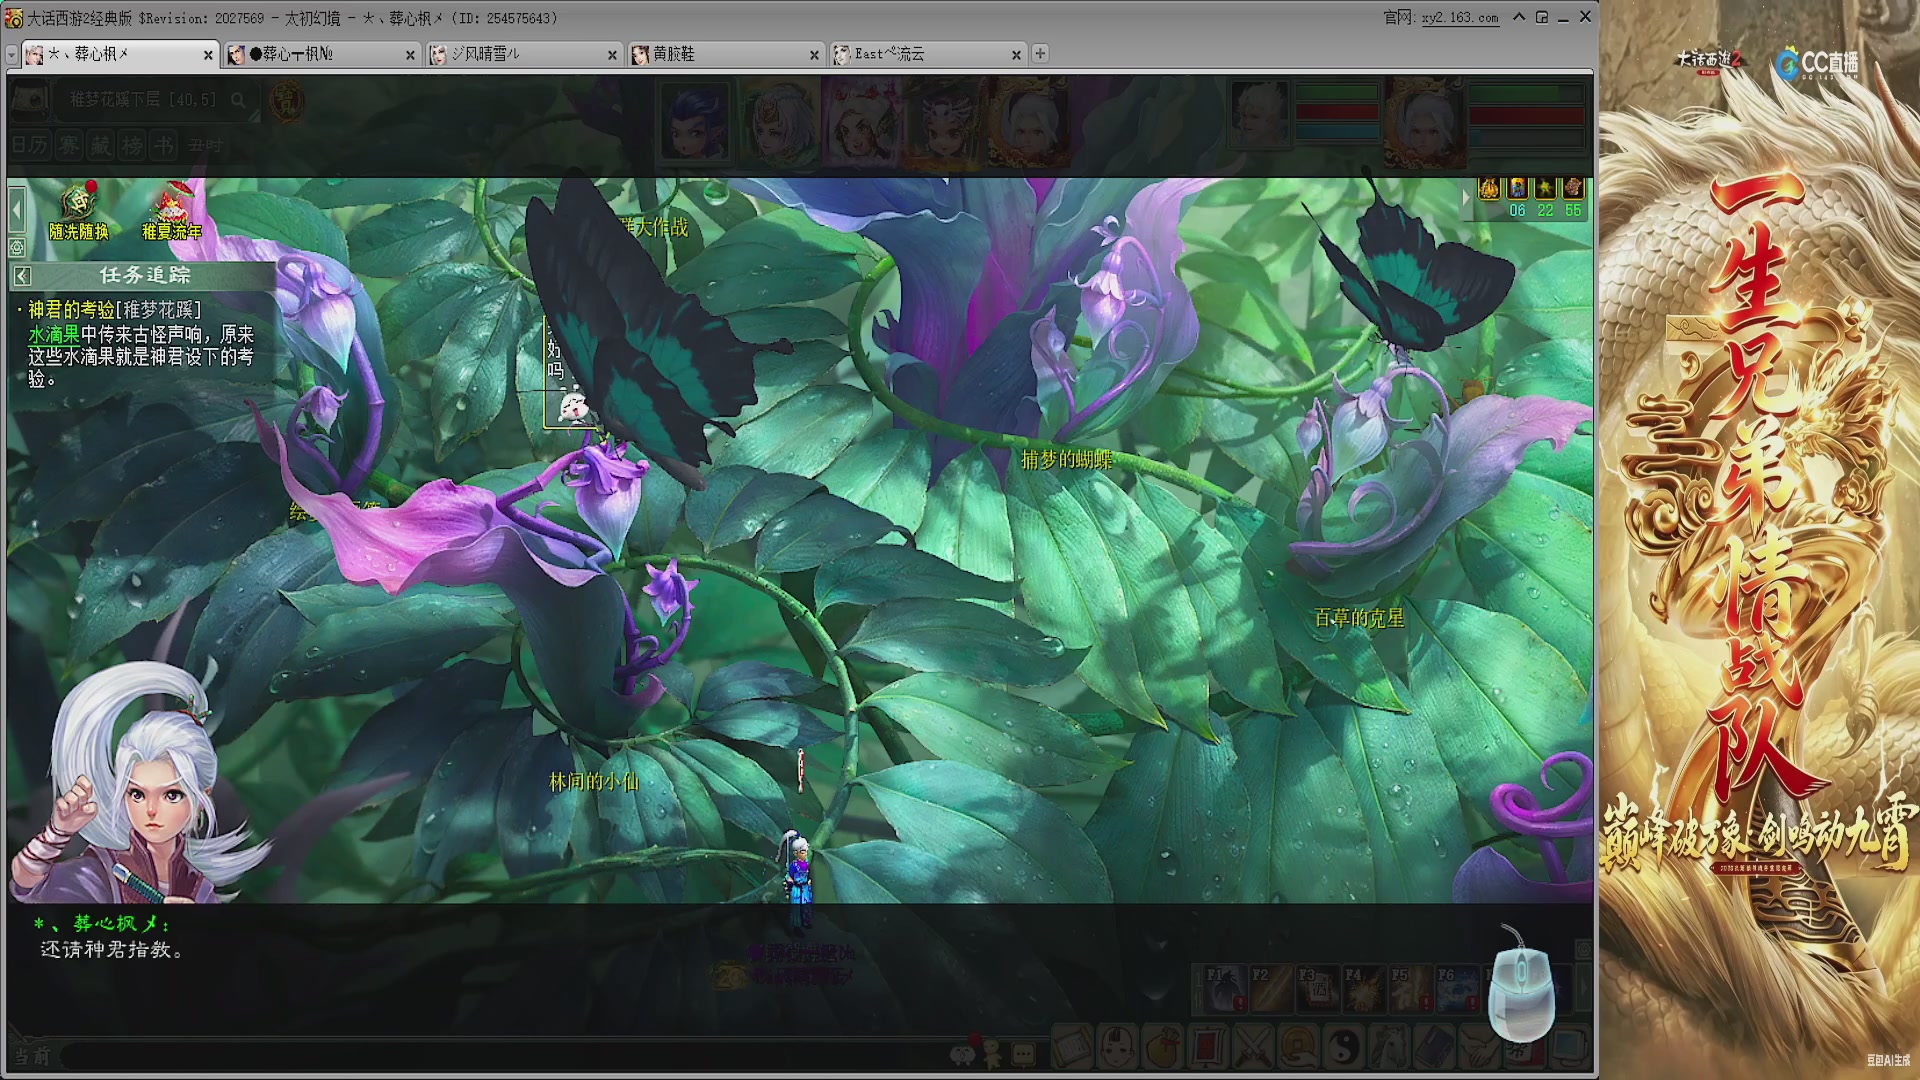Select the red-horned team member portrait
Screen dimensions: 1920x1080
pyautogui.click(x=943, y=122)
